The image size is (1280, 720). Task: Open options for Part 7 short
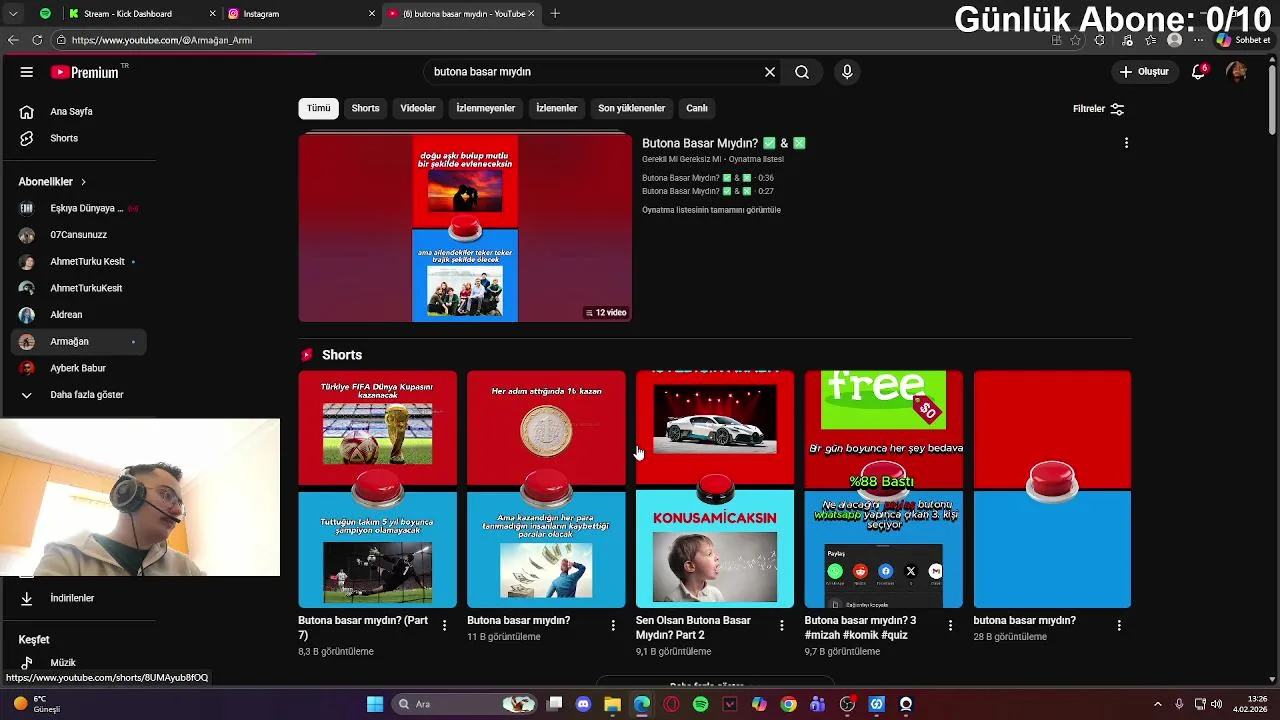(x=445, y=626)
